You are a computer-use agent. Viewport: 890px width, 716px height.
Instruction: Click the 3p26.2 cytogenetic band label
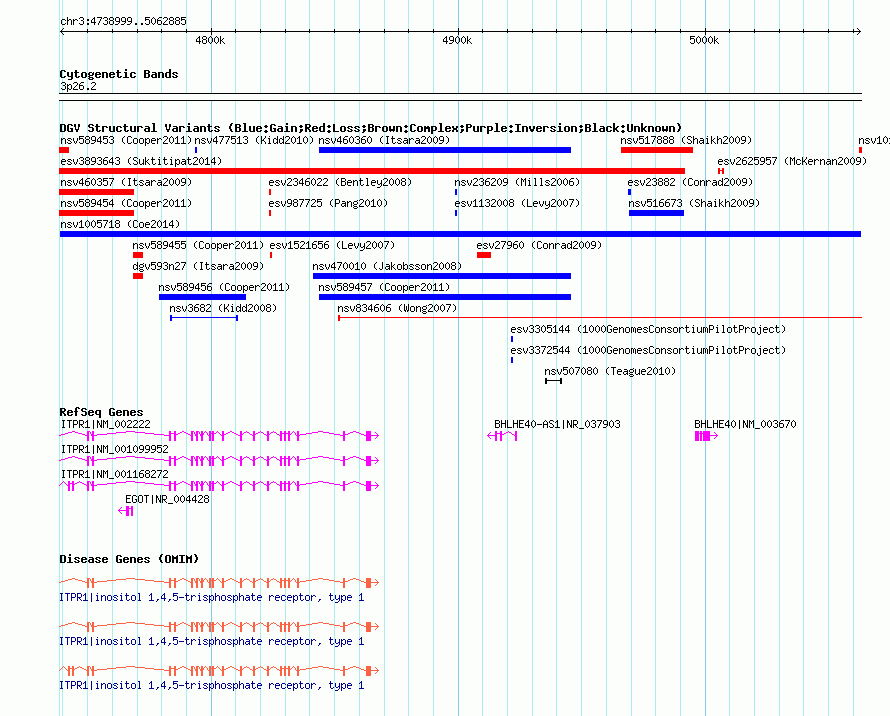78,86
